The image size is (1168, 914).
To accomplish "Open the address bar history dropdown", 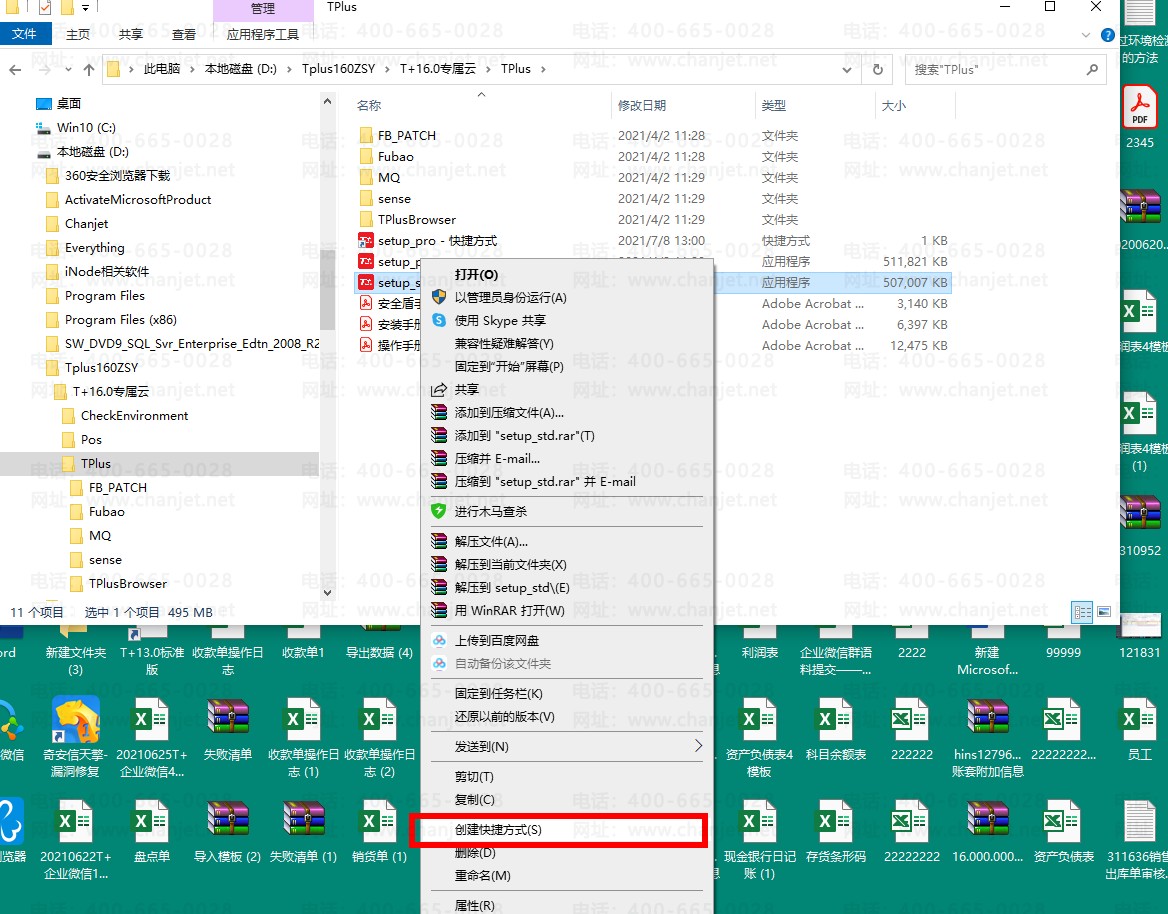I will (x=847, y=69).
